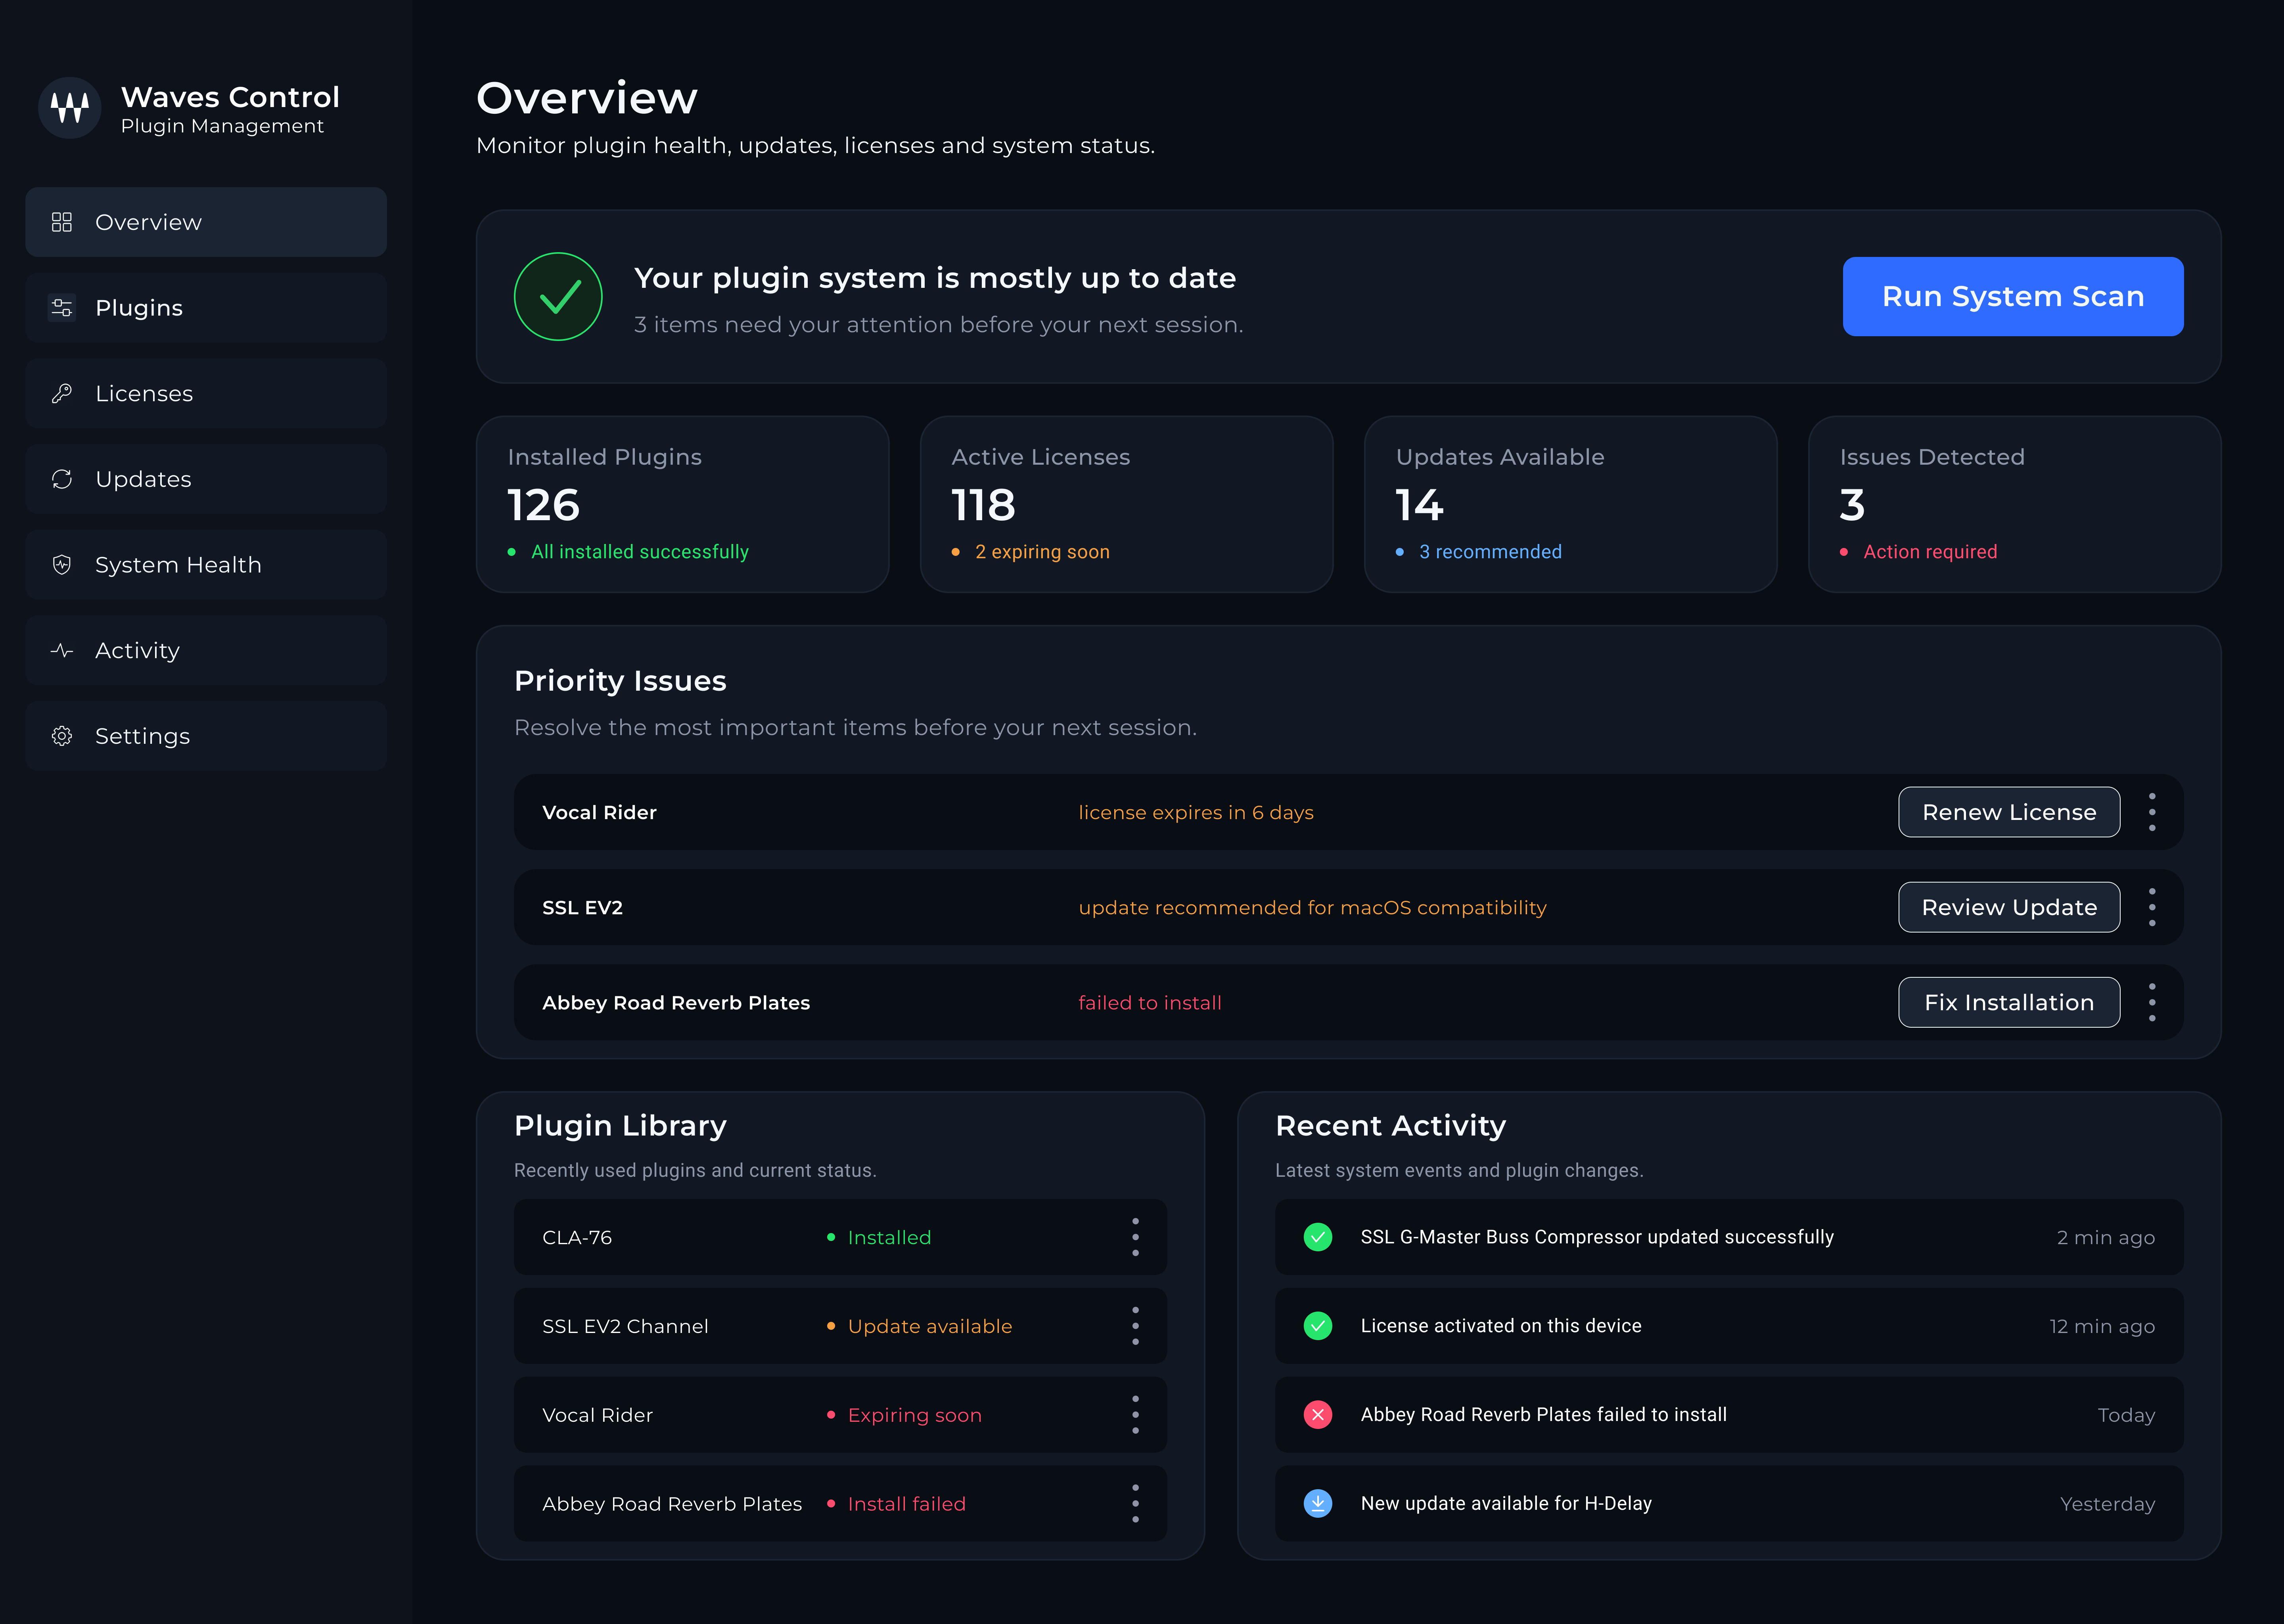Screen dimensions: 2284x1624
Task: Click the Settings gear icon in sidebar
Action: [x=62, y=736]
